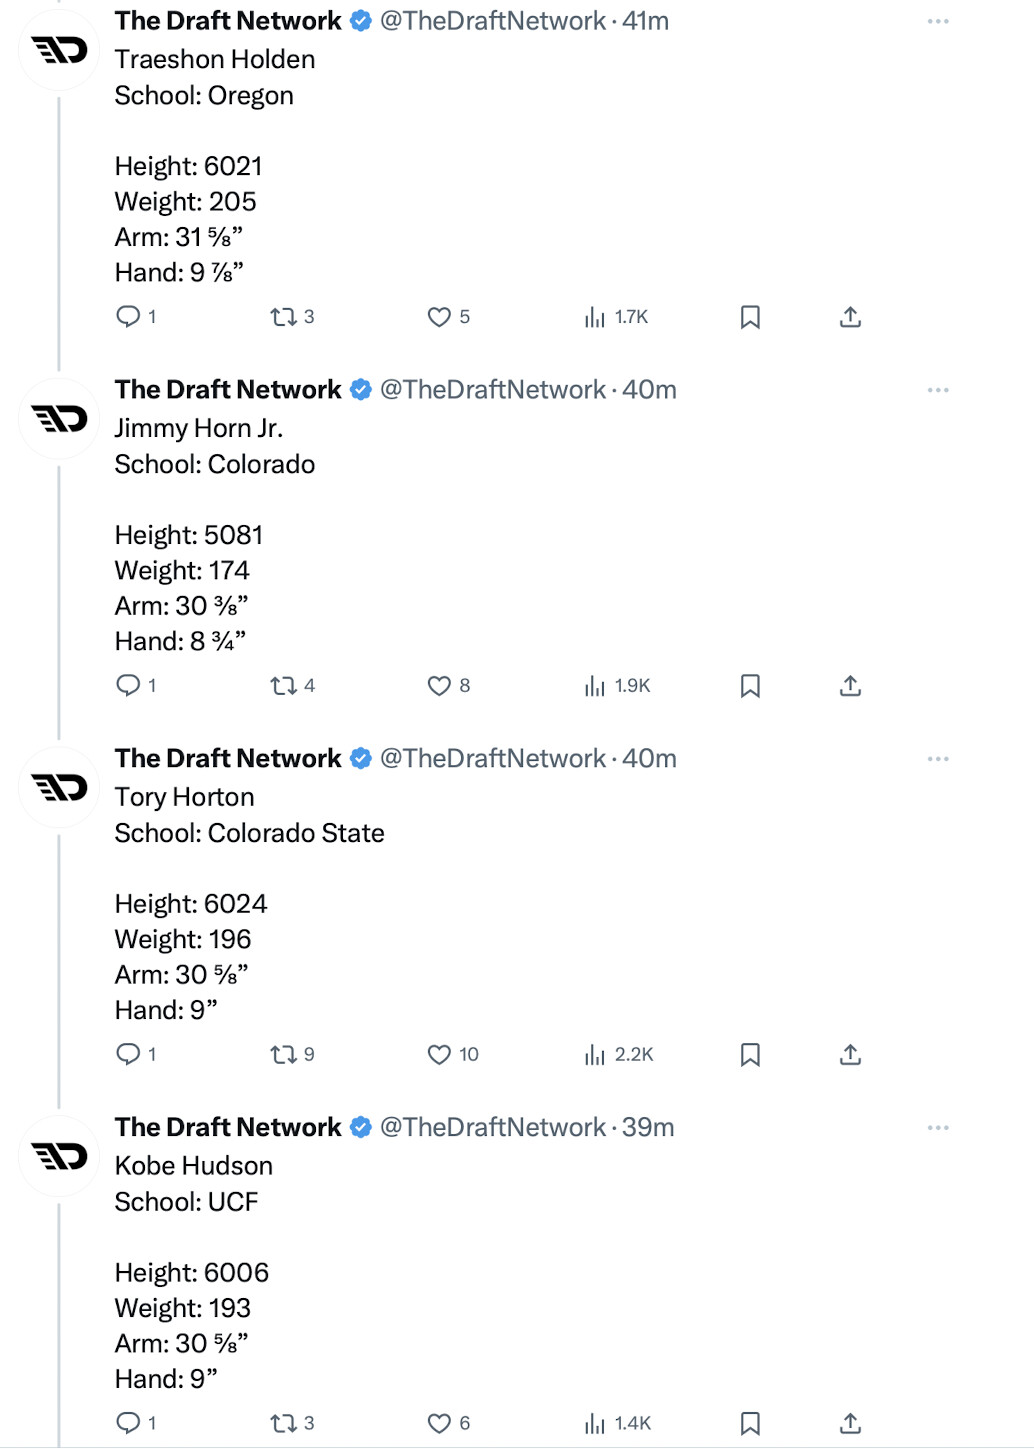1034x1450 pixels.
Task: Open the 39m timestamp on Kobe Hudson tweet
Action: (648, 1128)
